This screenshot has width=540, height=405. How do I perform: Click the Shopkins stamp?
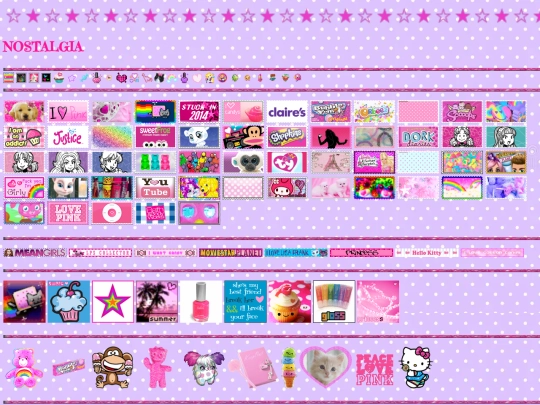click(287, 137)
